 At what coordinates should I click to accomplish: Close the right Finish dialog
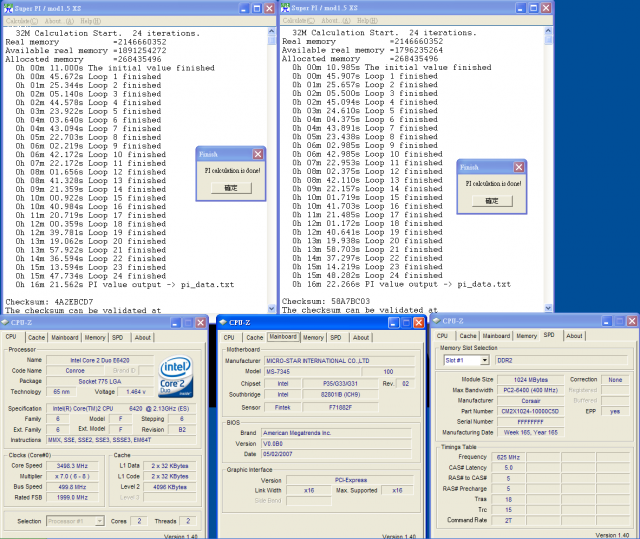pyautogui.click(x=519, y=167)
